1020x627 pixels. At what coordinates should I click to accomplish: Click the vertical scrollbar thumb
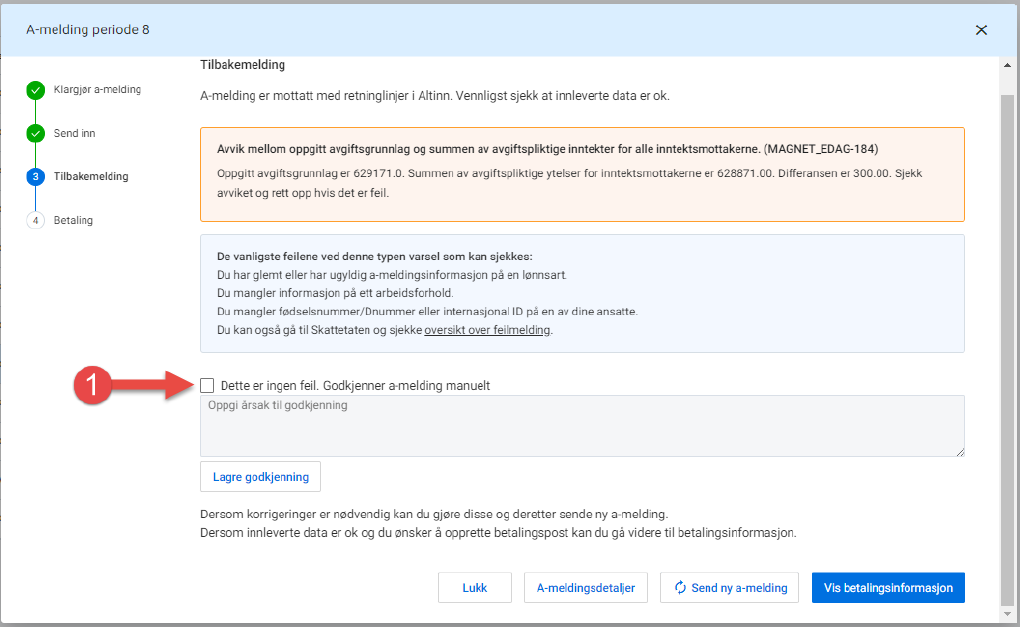coord(1008,340)
